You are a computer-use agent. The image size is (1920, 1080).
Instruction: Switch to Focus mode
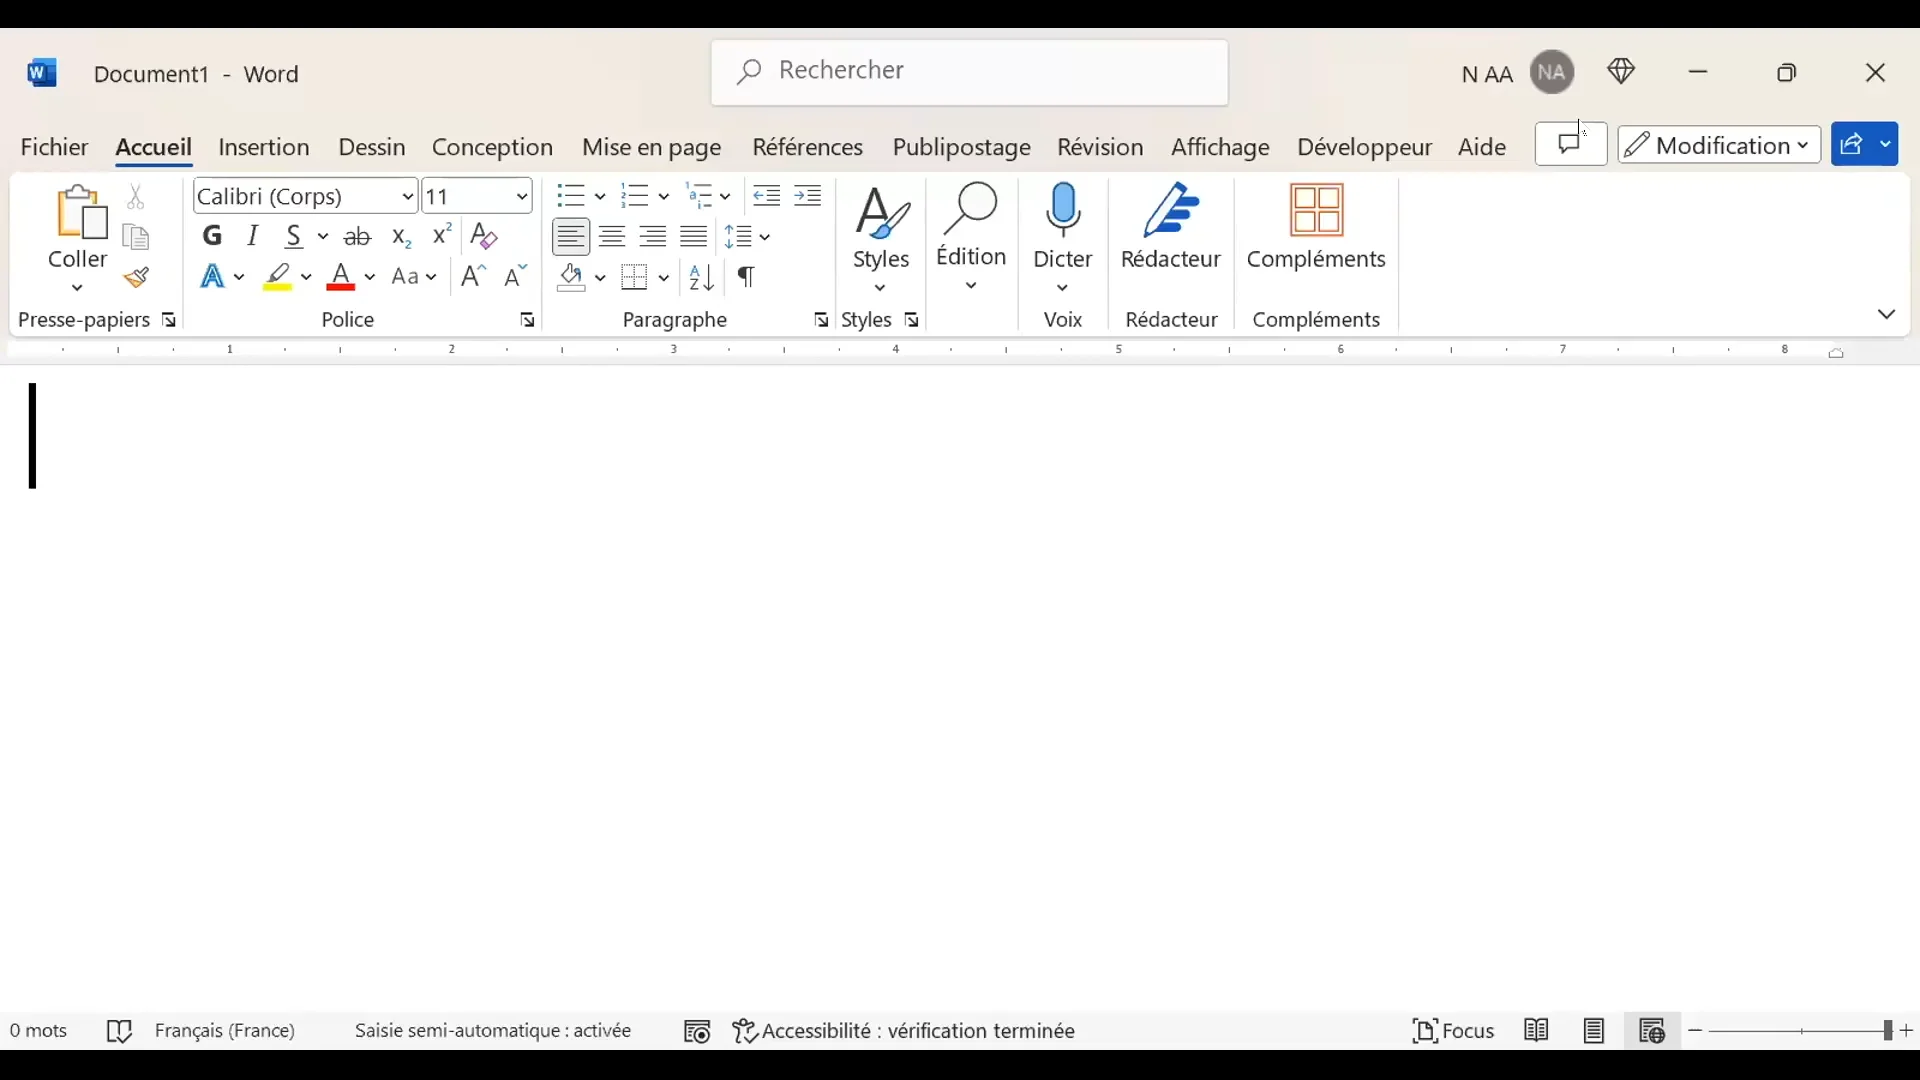coord(1455,1032)
